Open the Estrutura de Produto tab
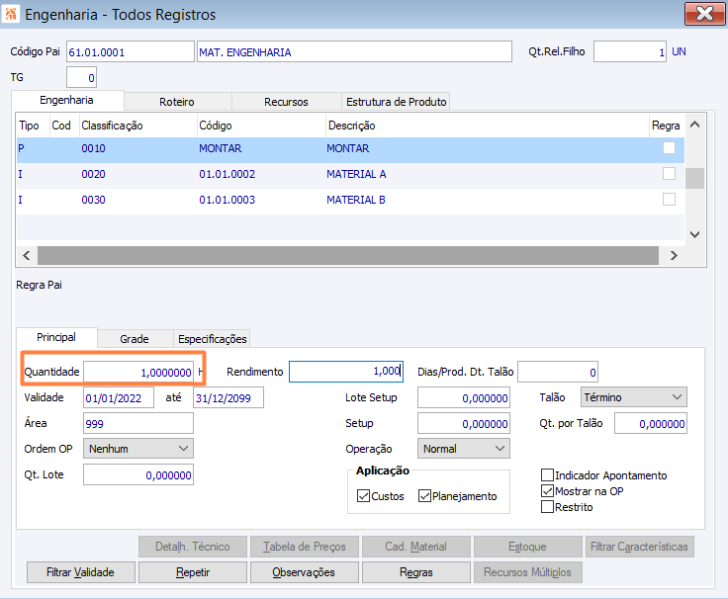The height and width of the screenshot is (599, 728). click(x=396, y=102)
